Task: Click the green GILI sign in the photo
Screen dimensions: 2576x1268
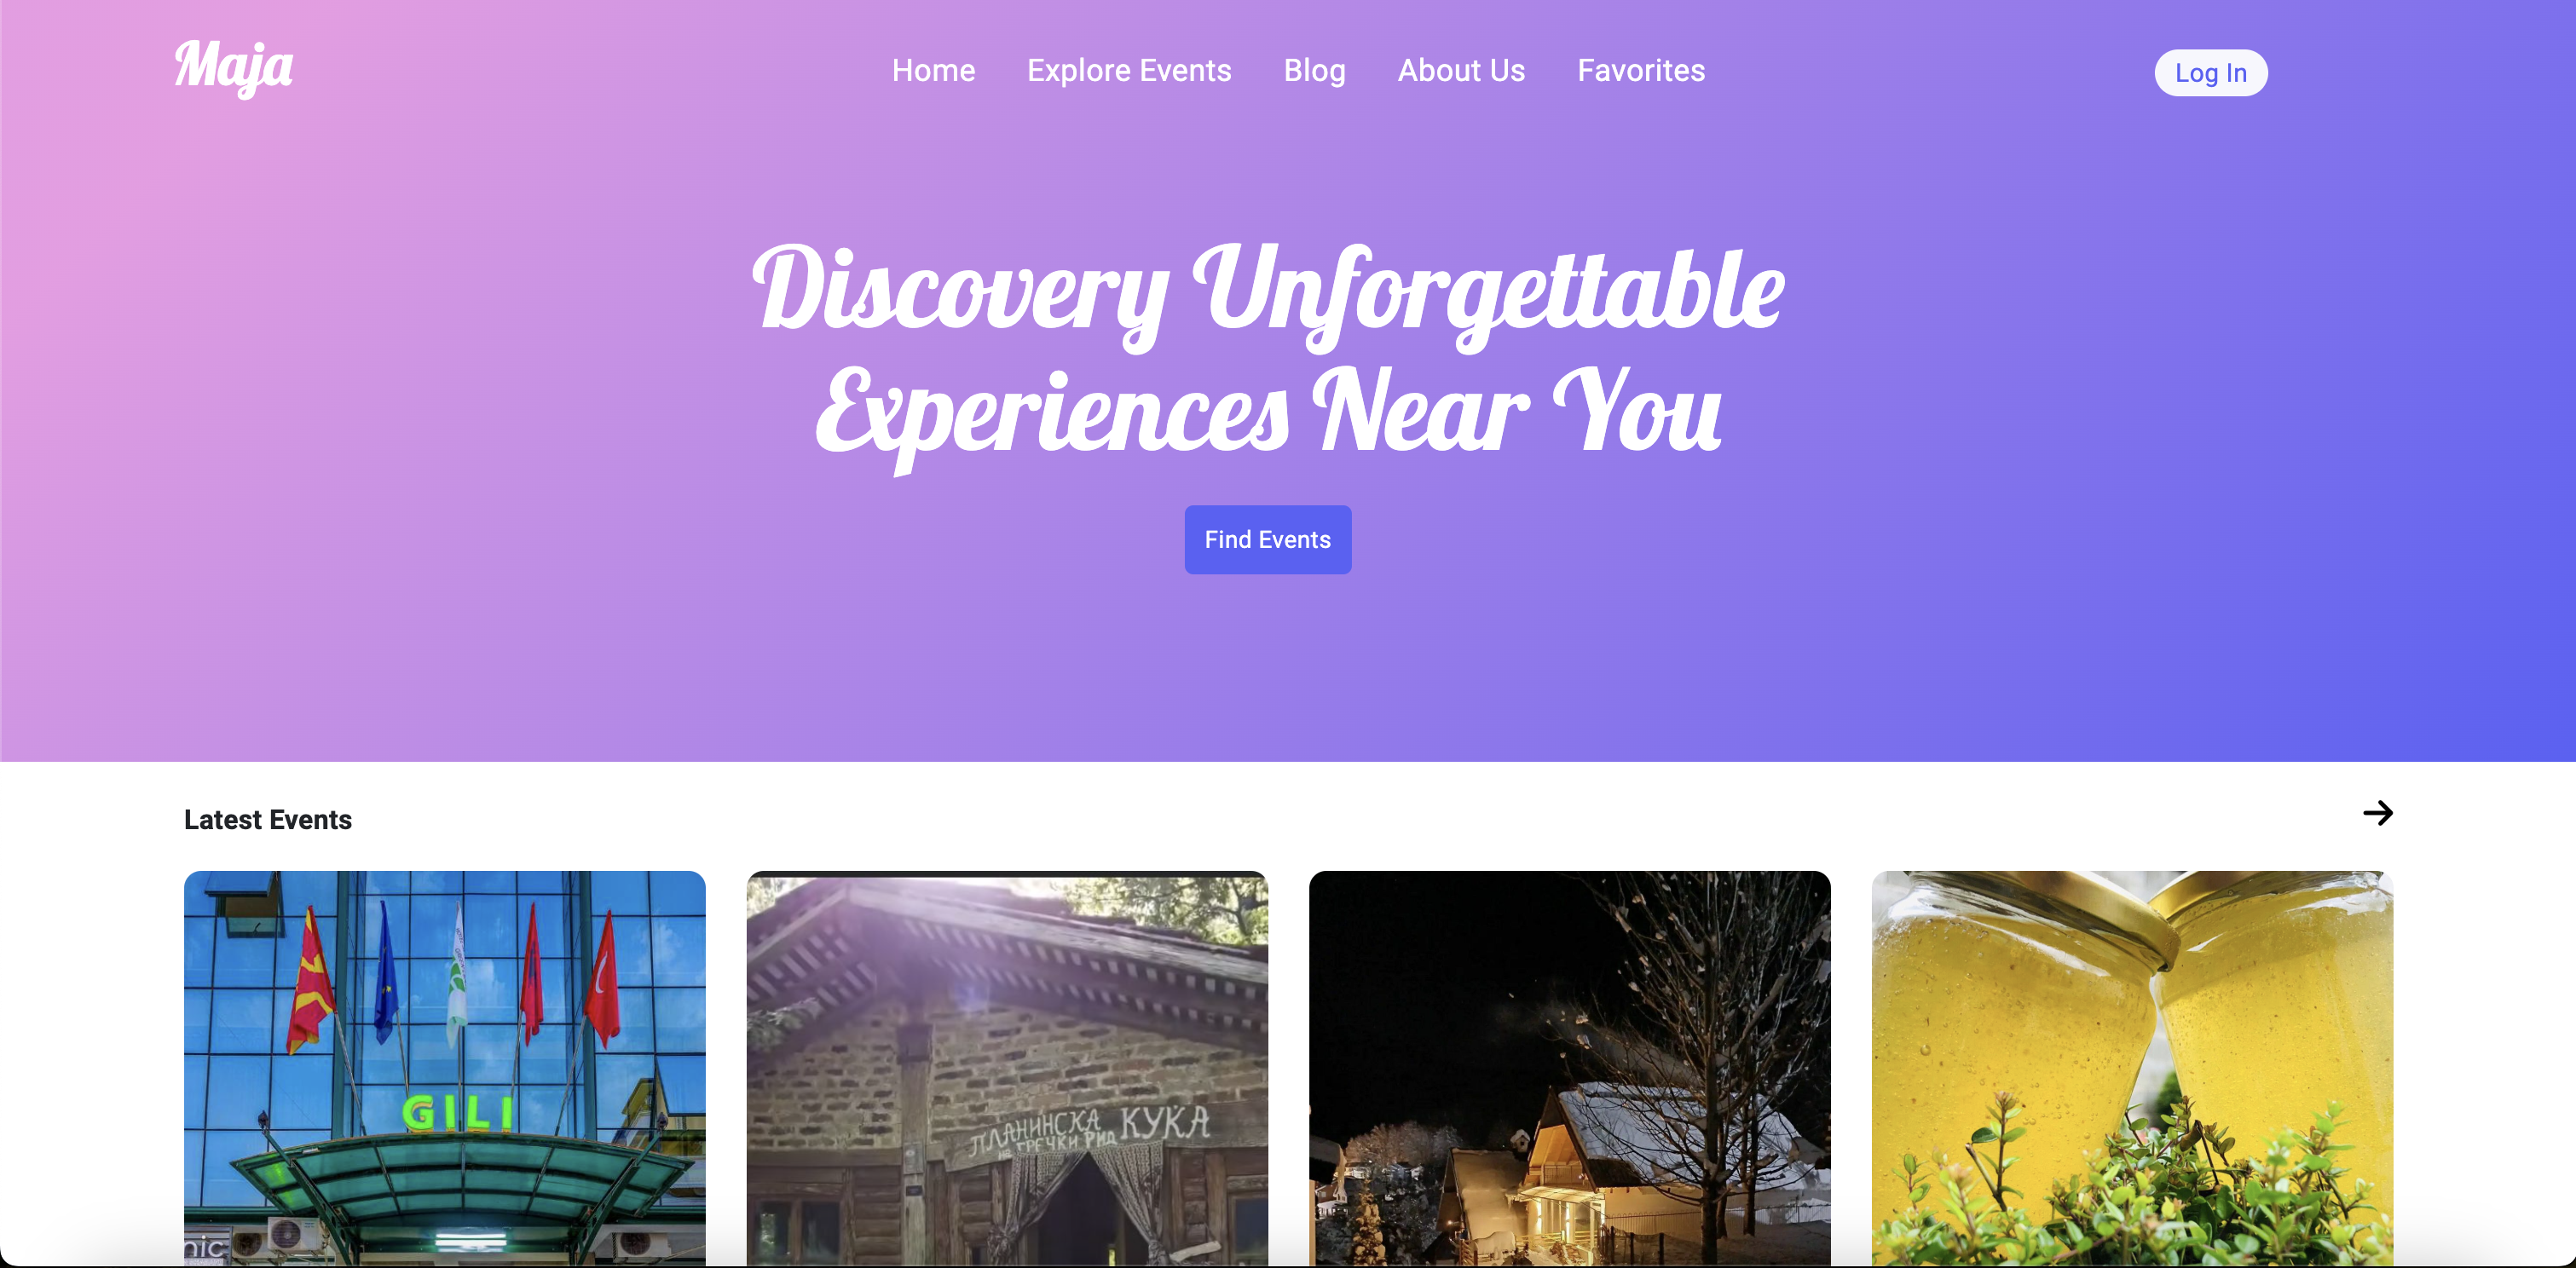Action: tap(458, 1113)
